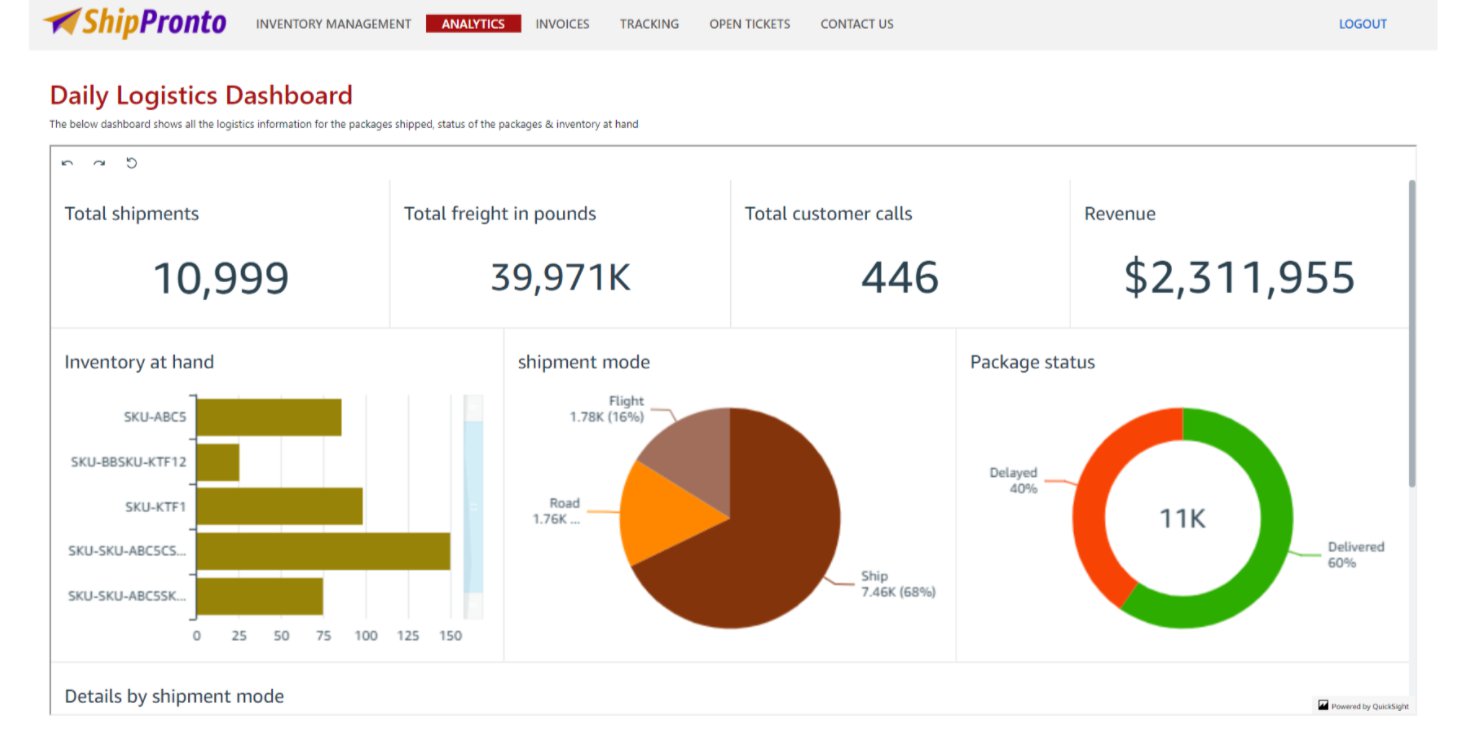Viewport: 1457px width, 736px height.
Task: Click the Total shipments value 10,999
Action: click(221, 278)
